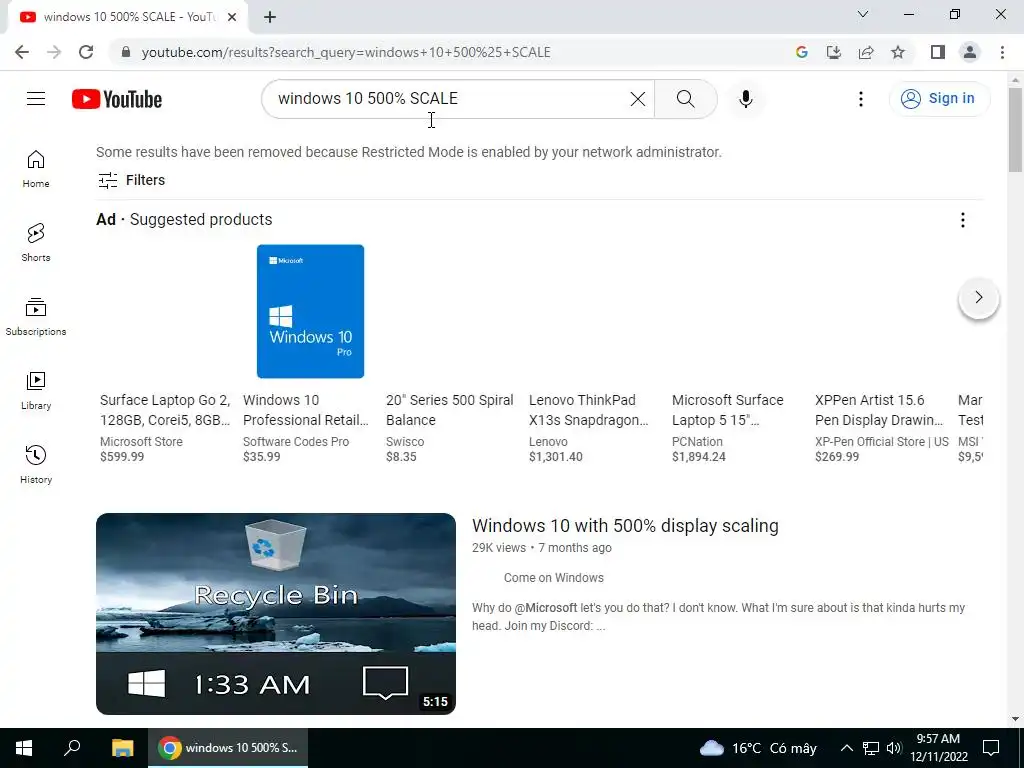
Task: Open History in sidebar
Action: tap(36, 464)
